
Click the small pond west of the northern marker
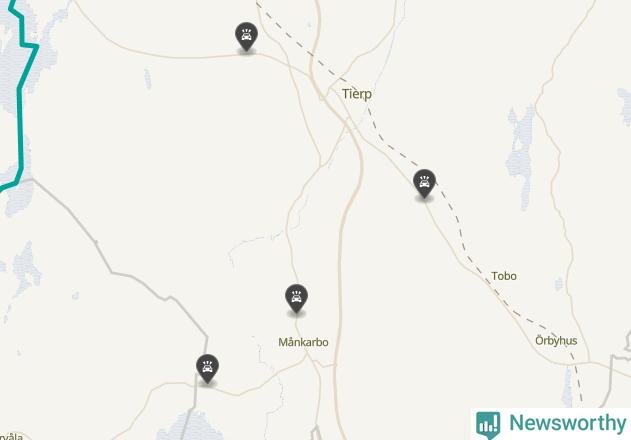coord(148,79)
